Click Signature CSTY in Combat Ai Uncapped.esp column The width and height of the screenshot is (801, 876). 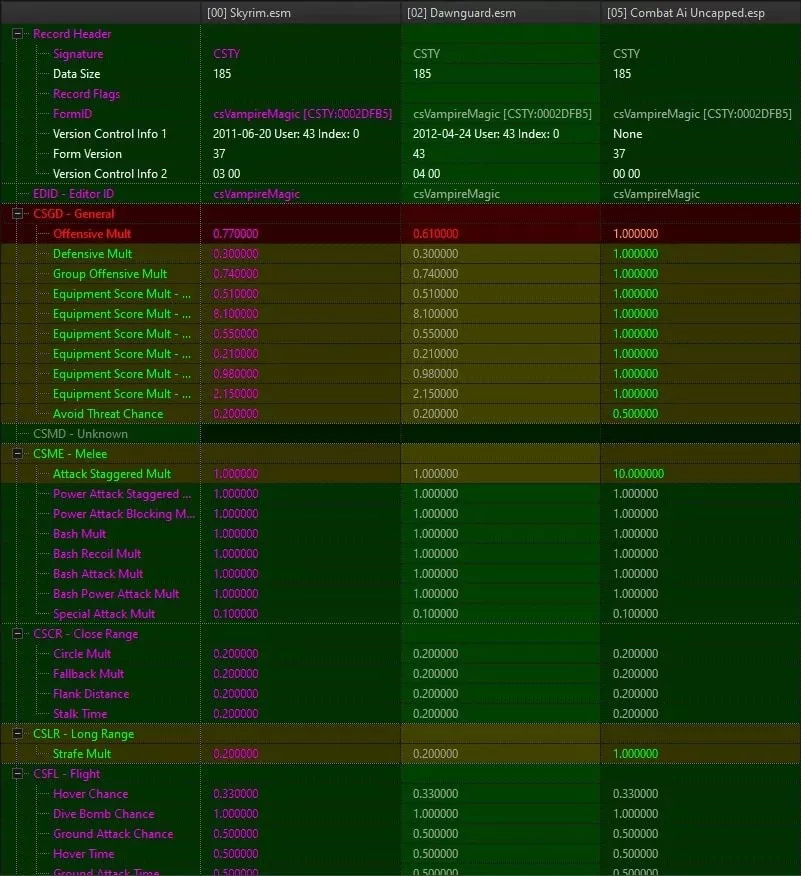[626, 54]
